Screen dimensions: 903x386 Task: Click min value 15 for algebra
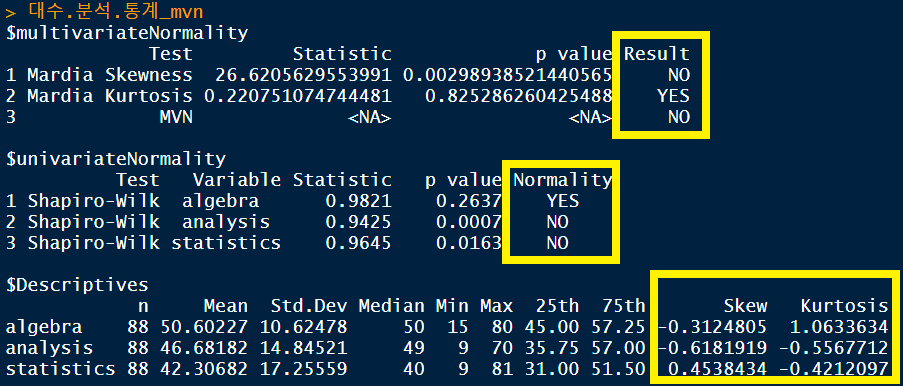tap(458, 327)
